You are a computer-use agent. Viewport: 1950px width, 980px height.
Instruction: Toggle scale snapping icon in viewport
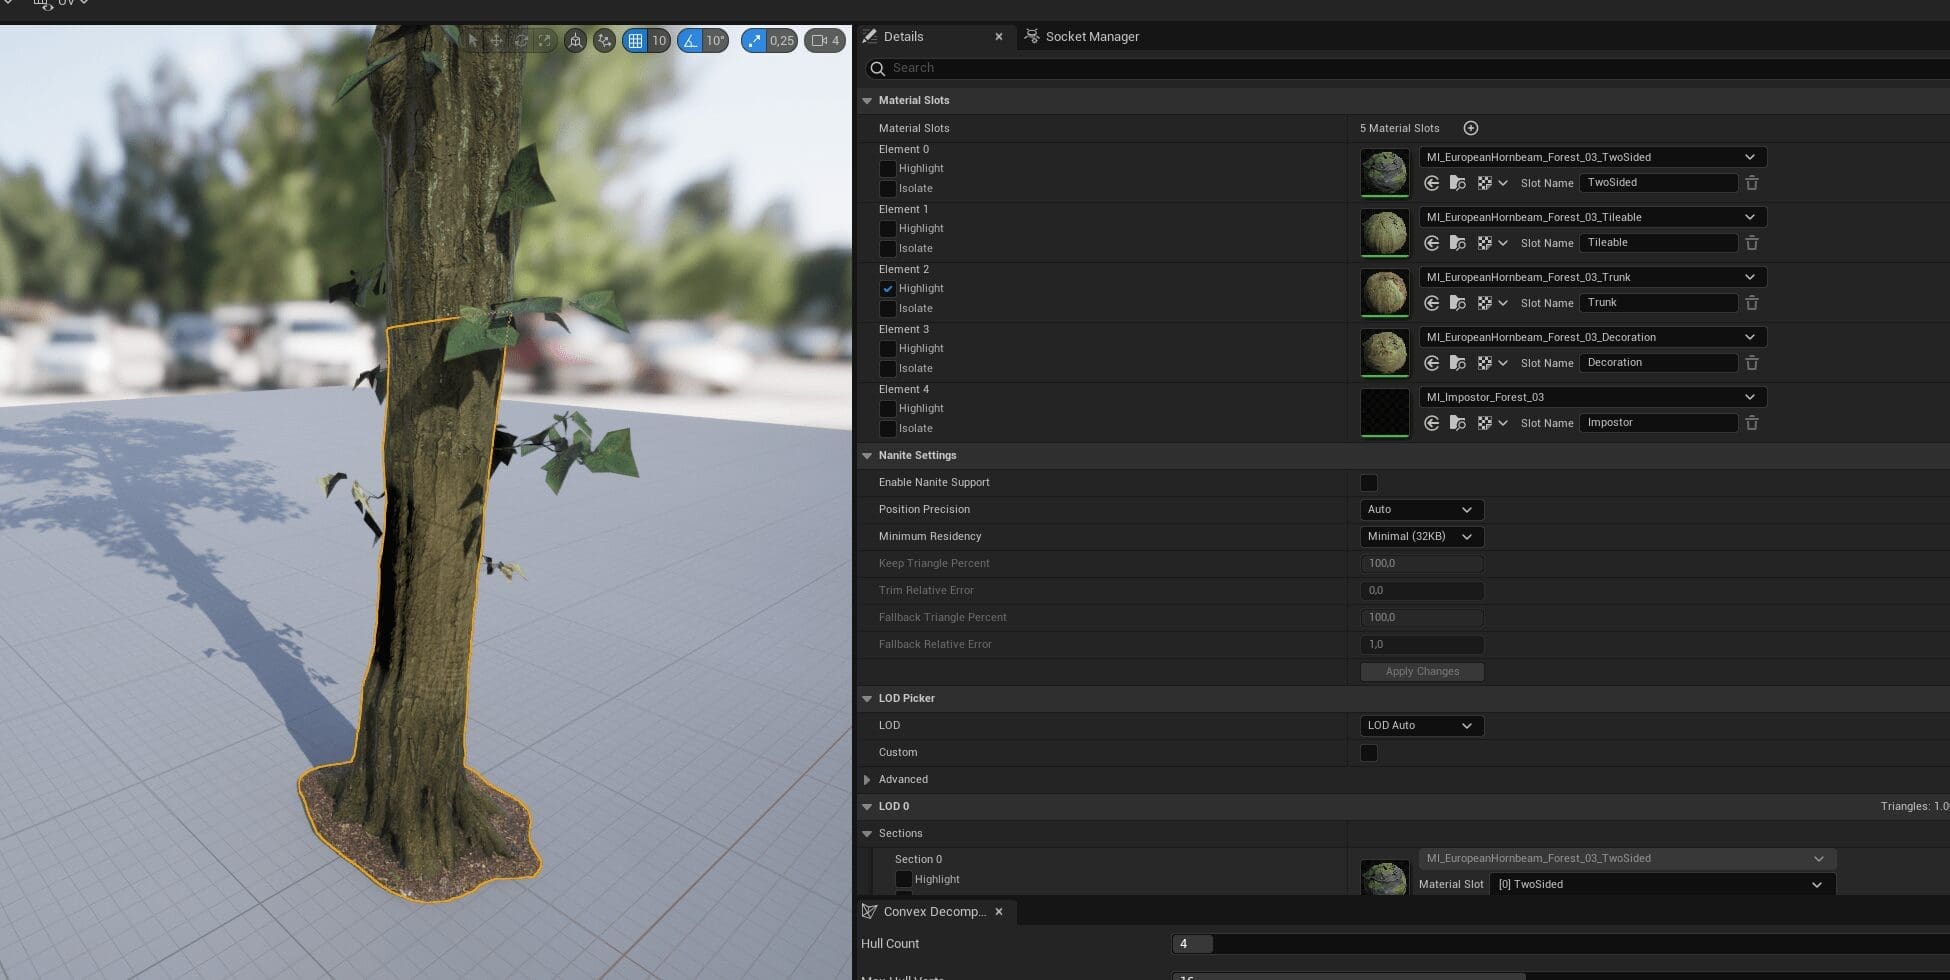point(755,41)
